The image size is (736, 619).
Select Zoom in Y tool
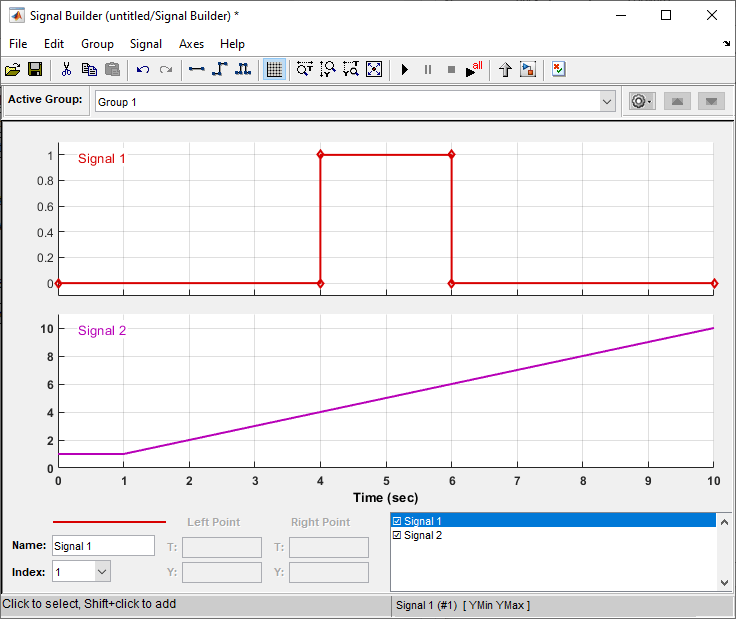[328, 69]
